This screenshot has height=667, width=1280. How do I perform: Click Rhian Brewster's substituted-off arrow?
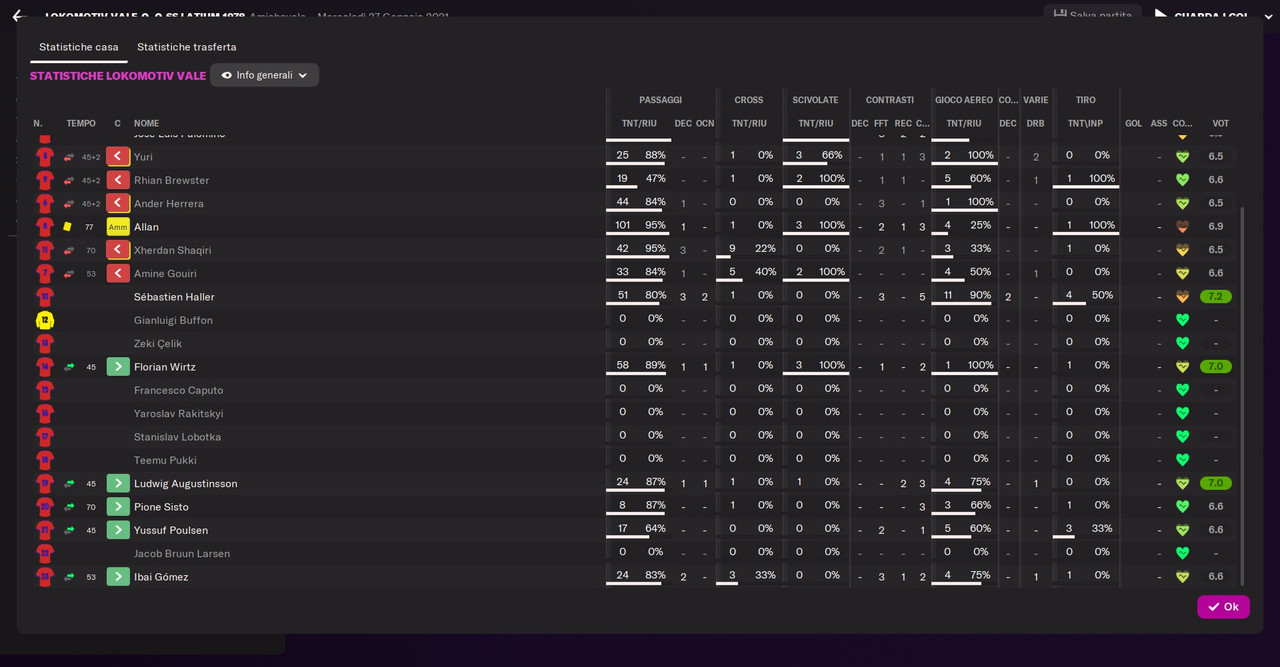pos(118,180)
